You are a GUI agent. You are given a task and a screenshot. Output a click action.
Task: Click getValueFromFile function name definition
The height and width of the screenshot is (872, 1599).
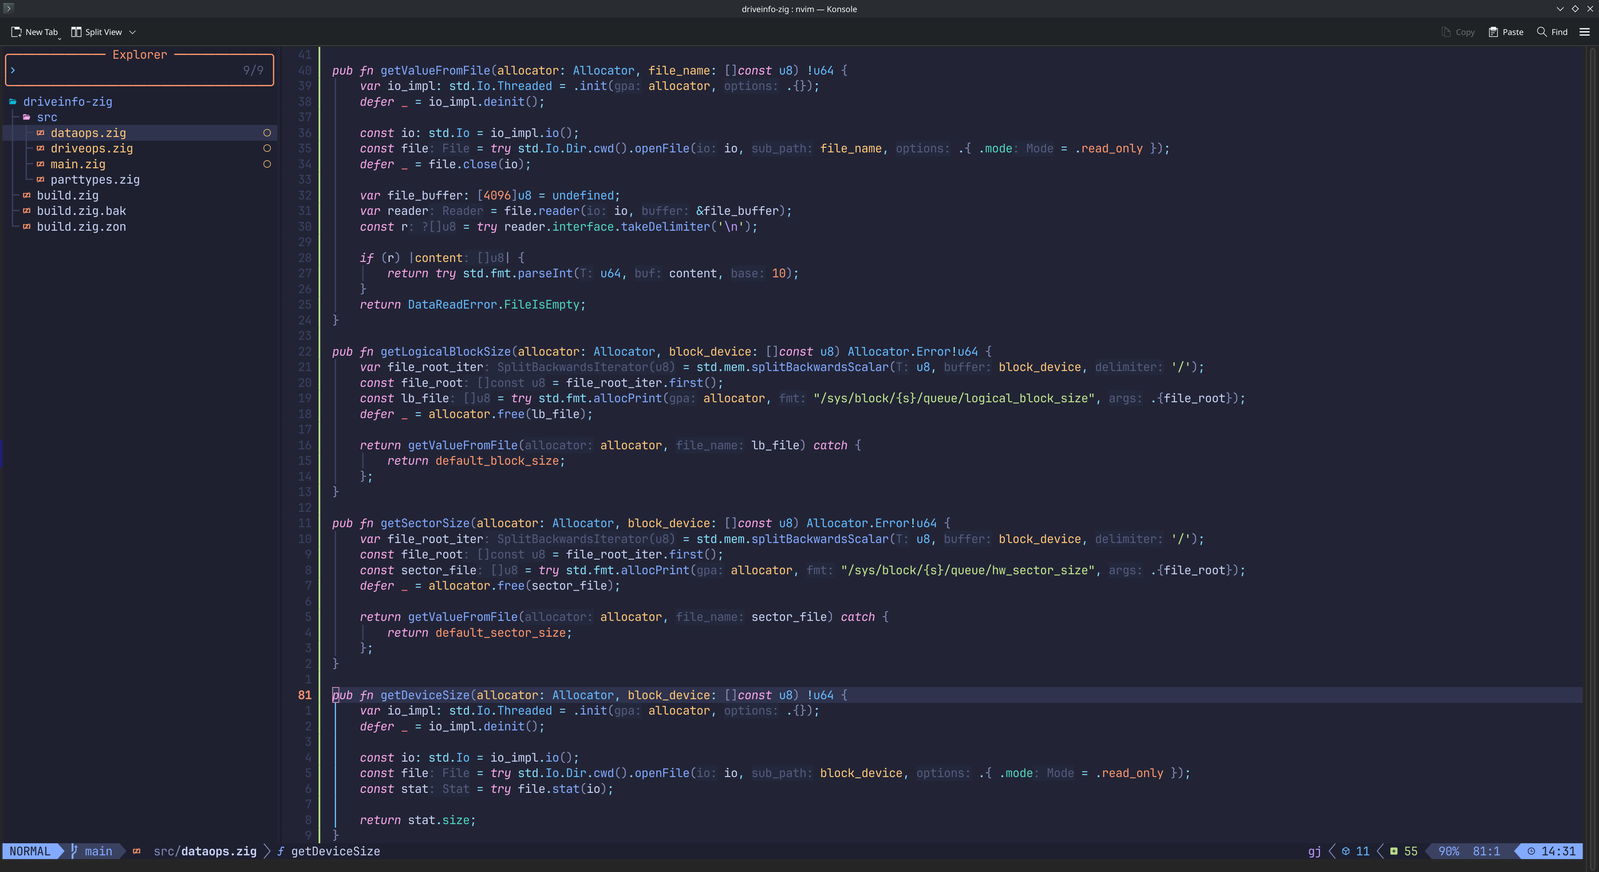435,71
